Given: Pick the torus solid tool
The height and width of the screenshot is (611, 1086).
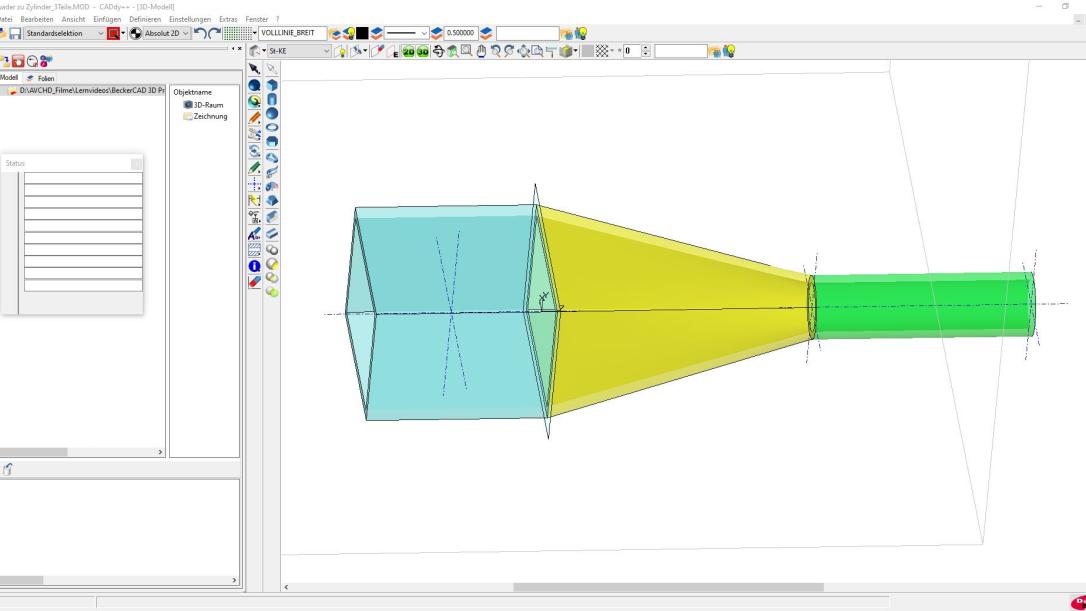Looking at the screenshot, I should coord(272,128).
